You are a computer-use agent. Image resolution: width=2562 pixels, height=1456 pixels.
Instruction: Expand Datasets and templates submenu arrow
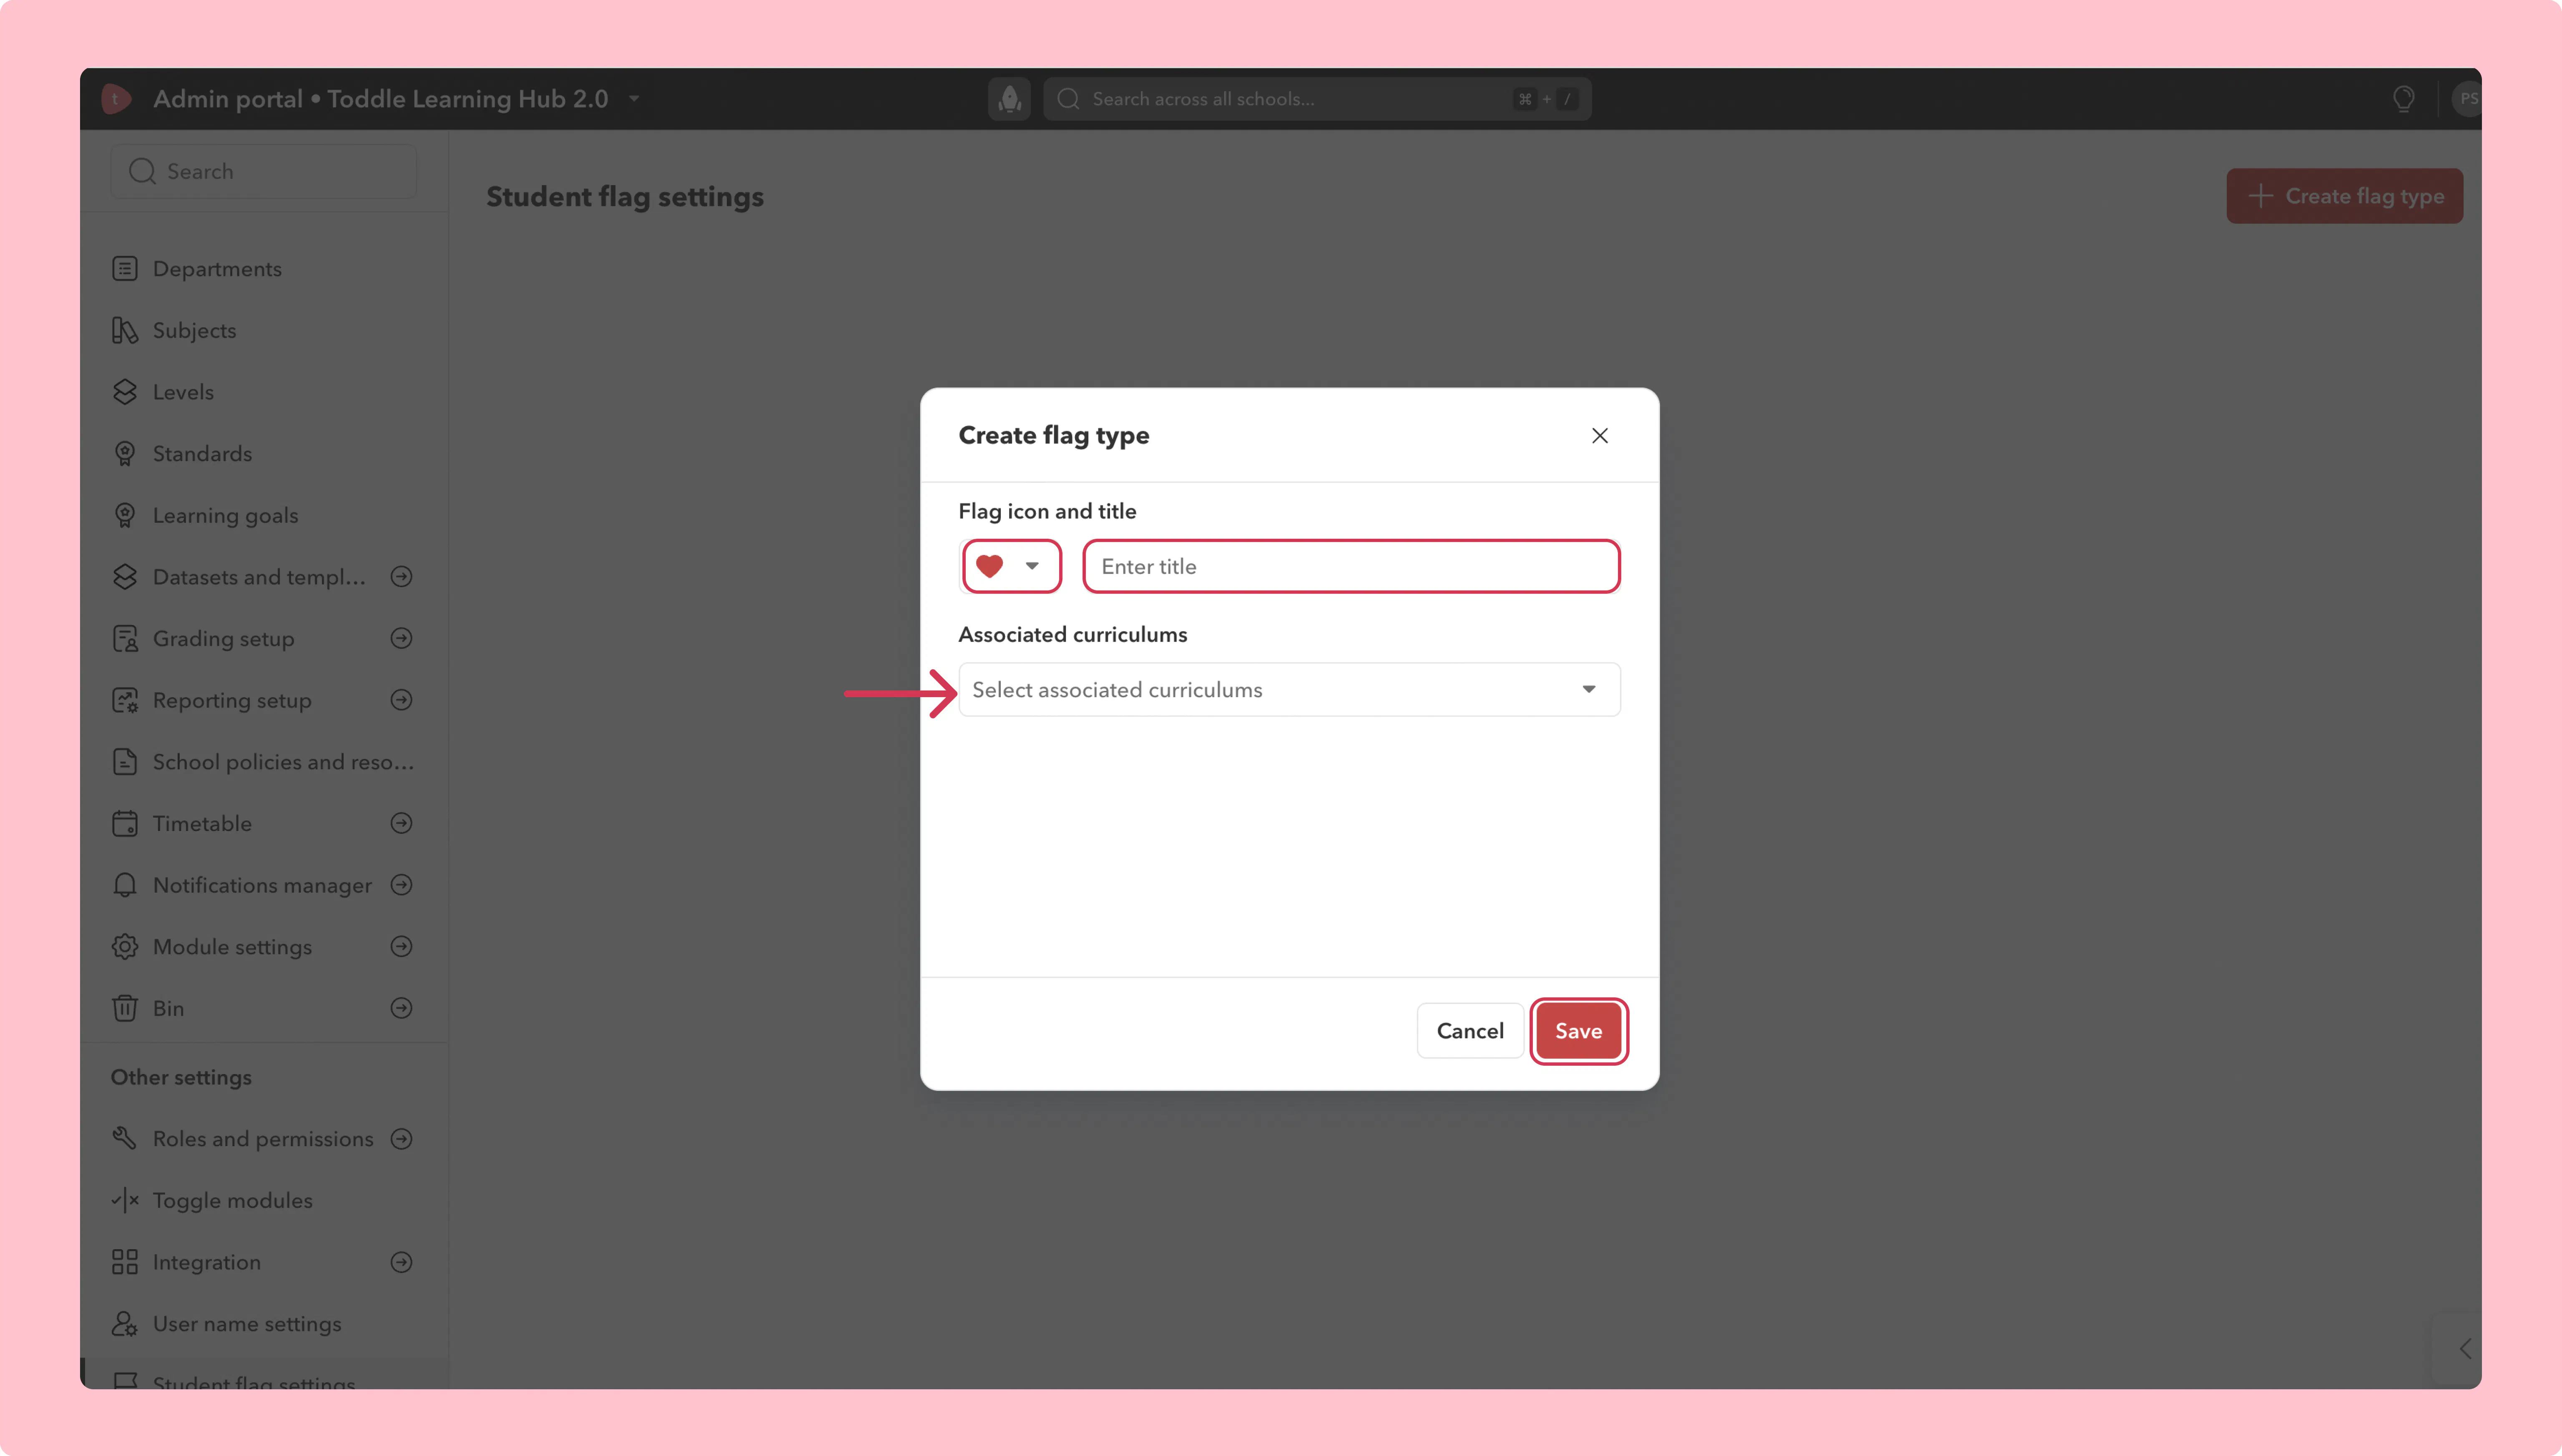pyautogui.click(x=402, y=577)
